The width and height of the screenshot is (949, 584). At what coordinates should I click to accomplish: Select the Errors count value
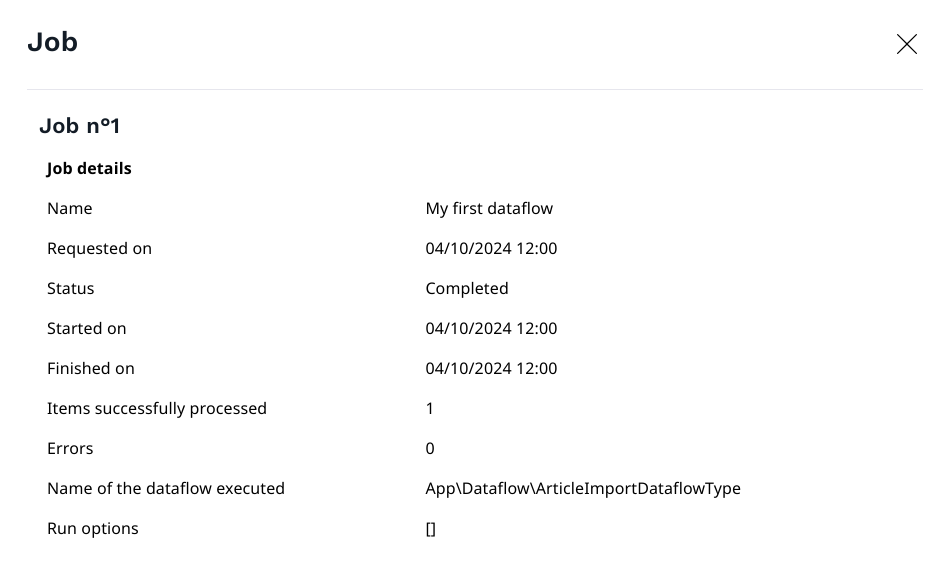point(430,448)
